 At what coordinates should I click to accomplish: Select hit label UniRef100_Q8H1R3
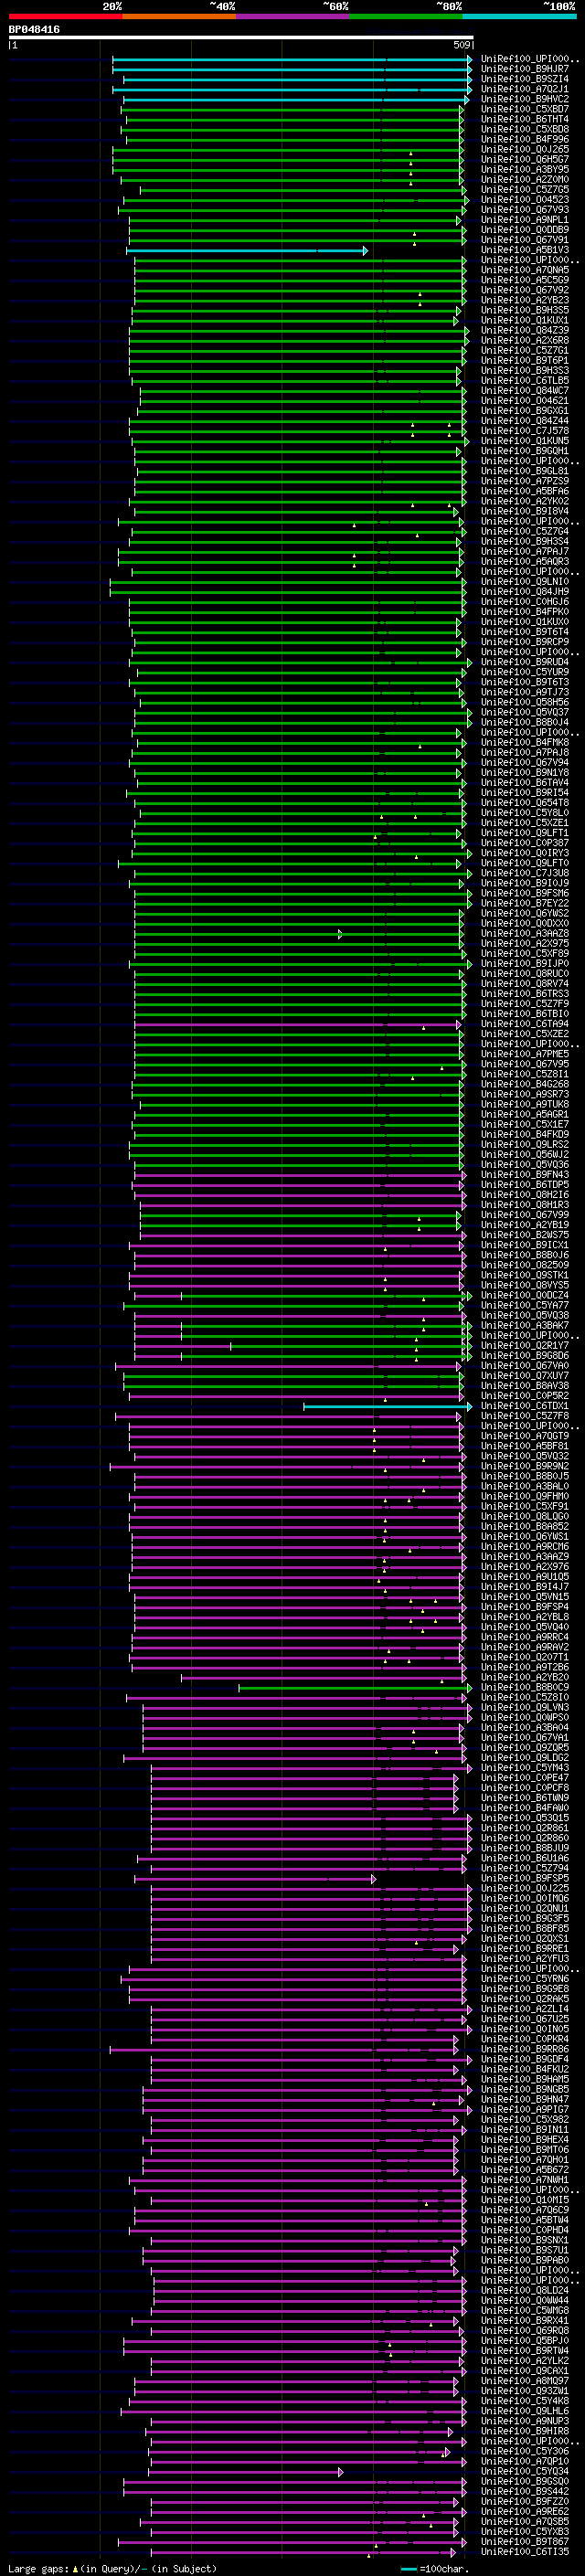[525, 1205]
